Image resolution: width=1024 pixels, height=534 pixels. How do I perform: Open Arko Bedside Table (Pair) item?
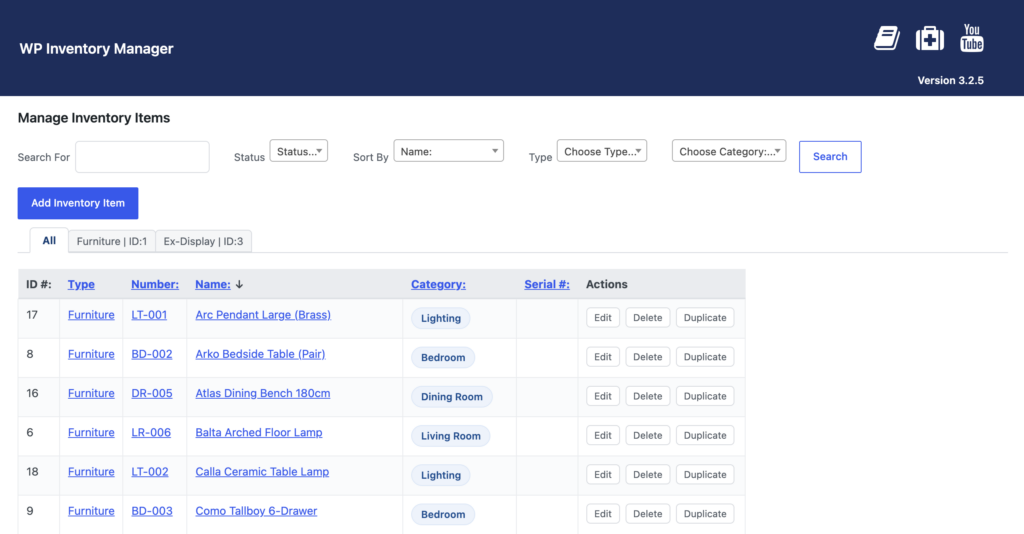coord(260,354)
